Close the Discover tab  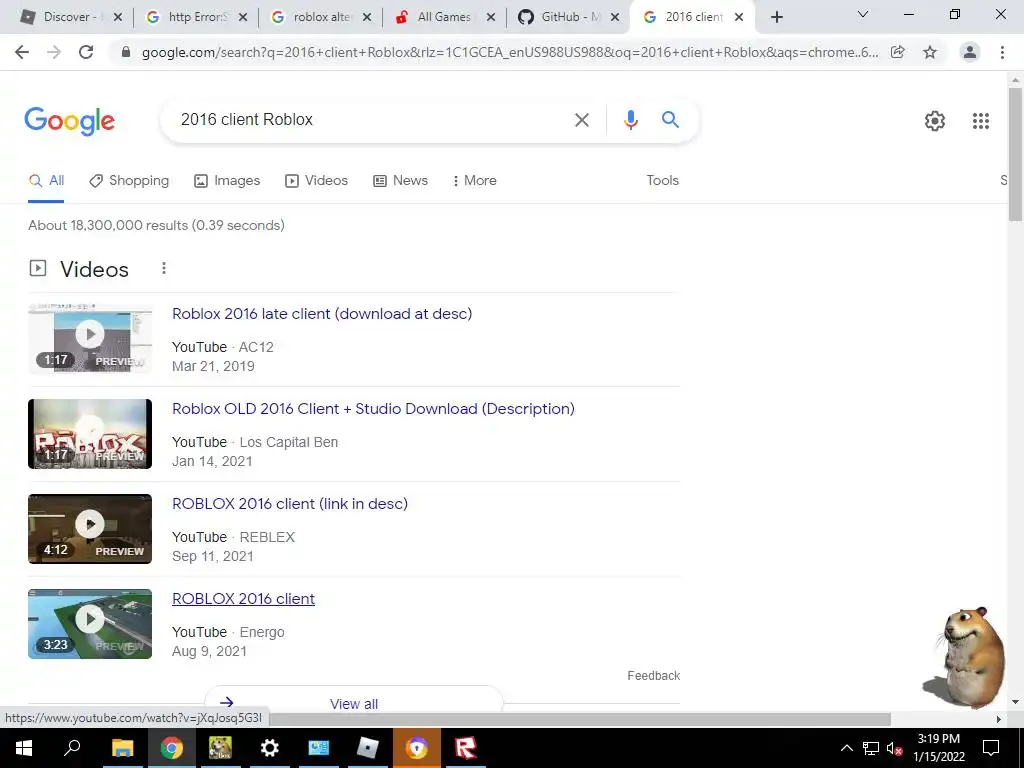(x=118, y=17)
